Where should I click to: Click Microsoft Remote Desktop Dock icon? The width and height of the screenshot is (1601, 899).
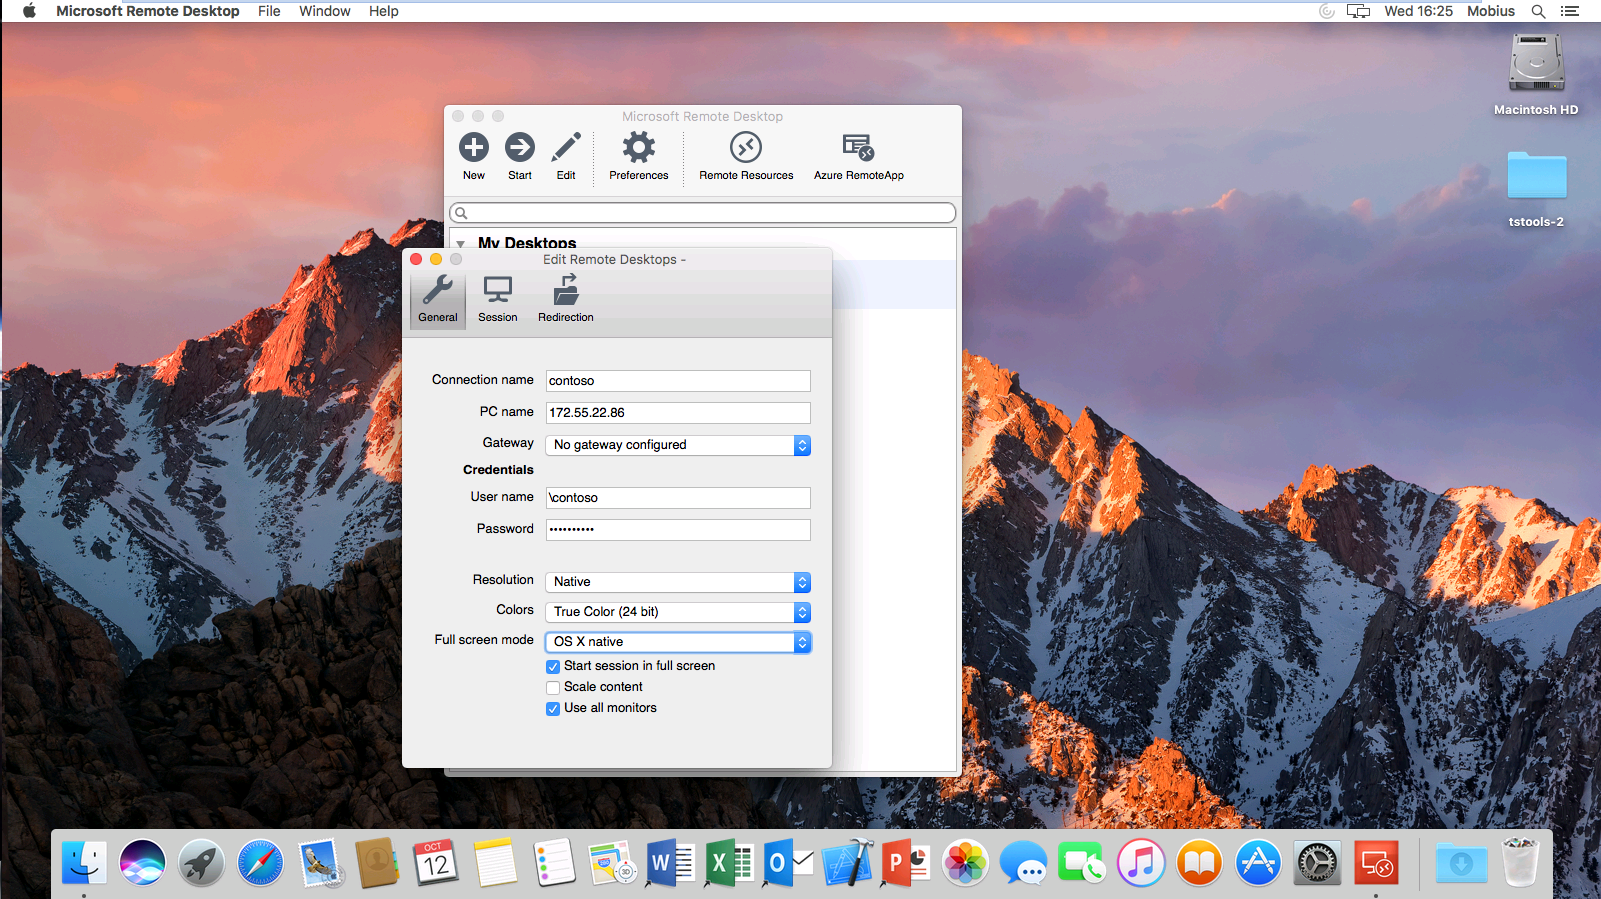tap(1376, 862)
